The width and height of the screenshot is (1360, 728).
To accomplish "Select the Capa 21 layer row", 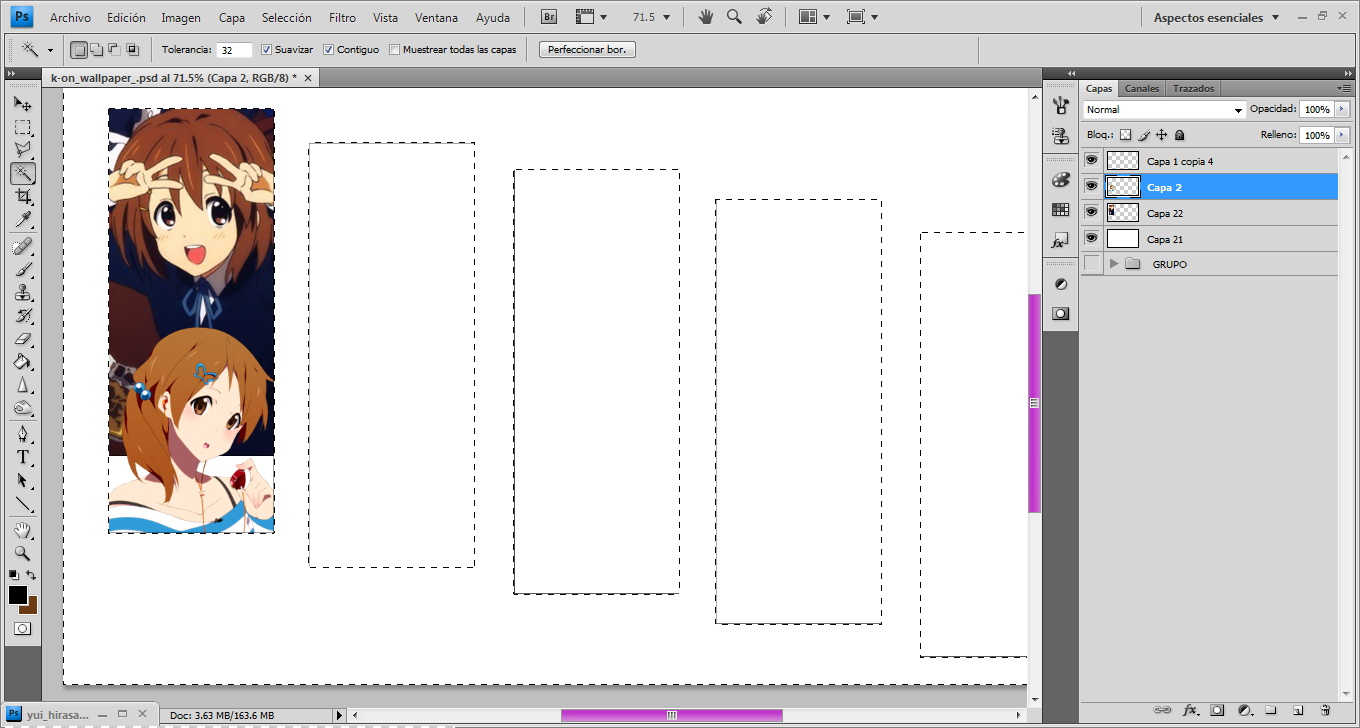I will 1210,238.
